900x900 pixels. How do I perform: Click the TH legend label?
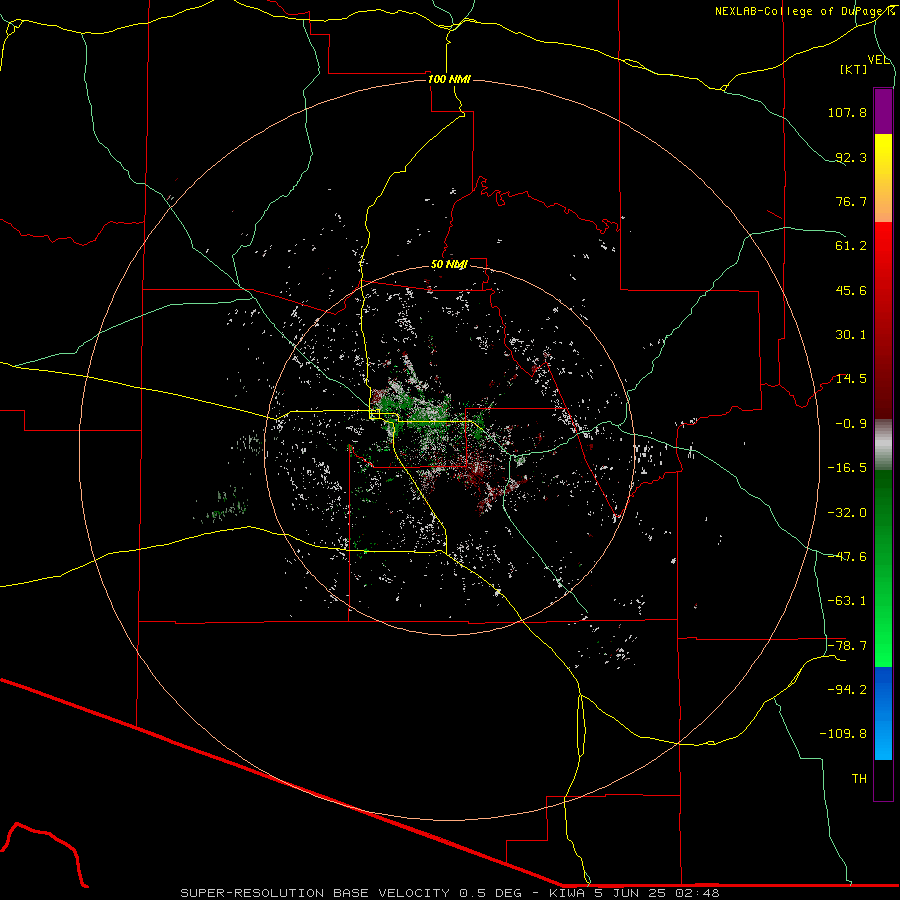[859, 778]
